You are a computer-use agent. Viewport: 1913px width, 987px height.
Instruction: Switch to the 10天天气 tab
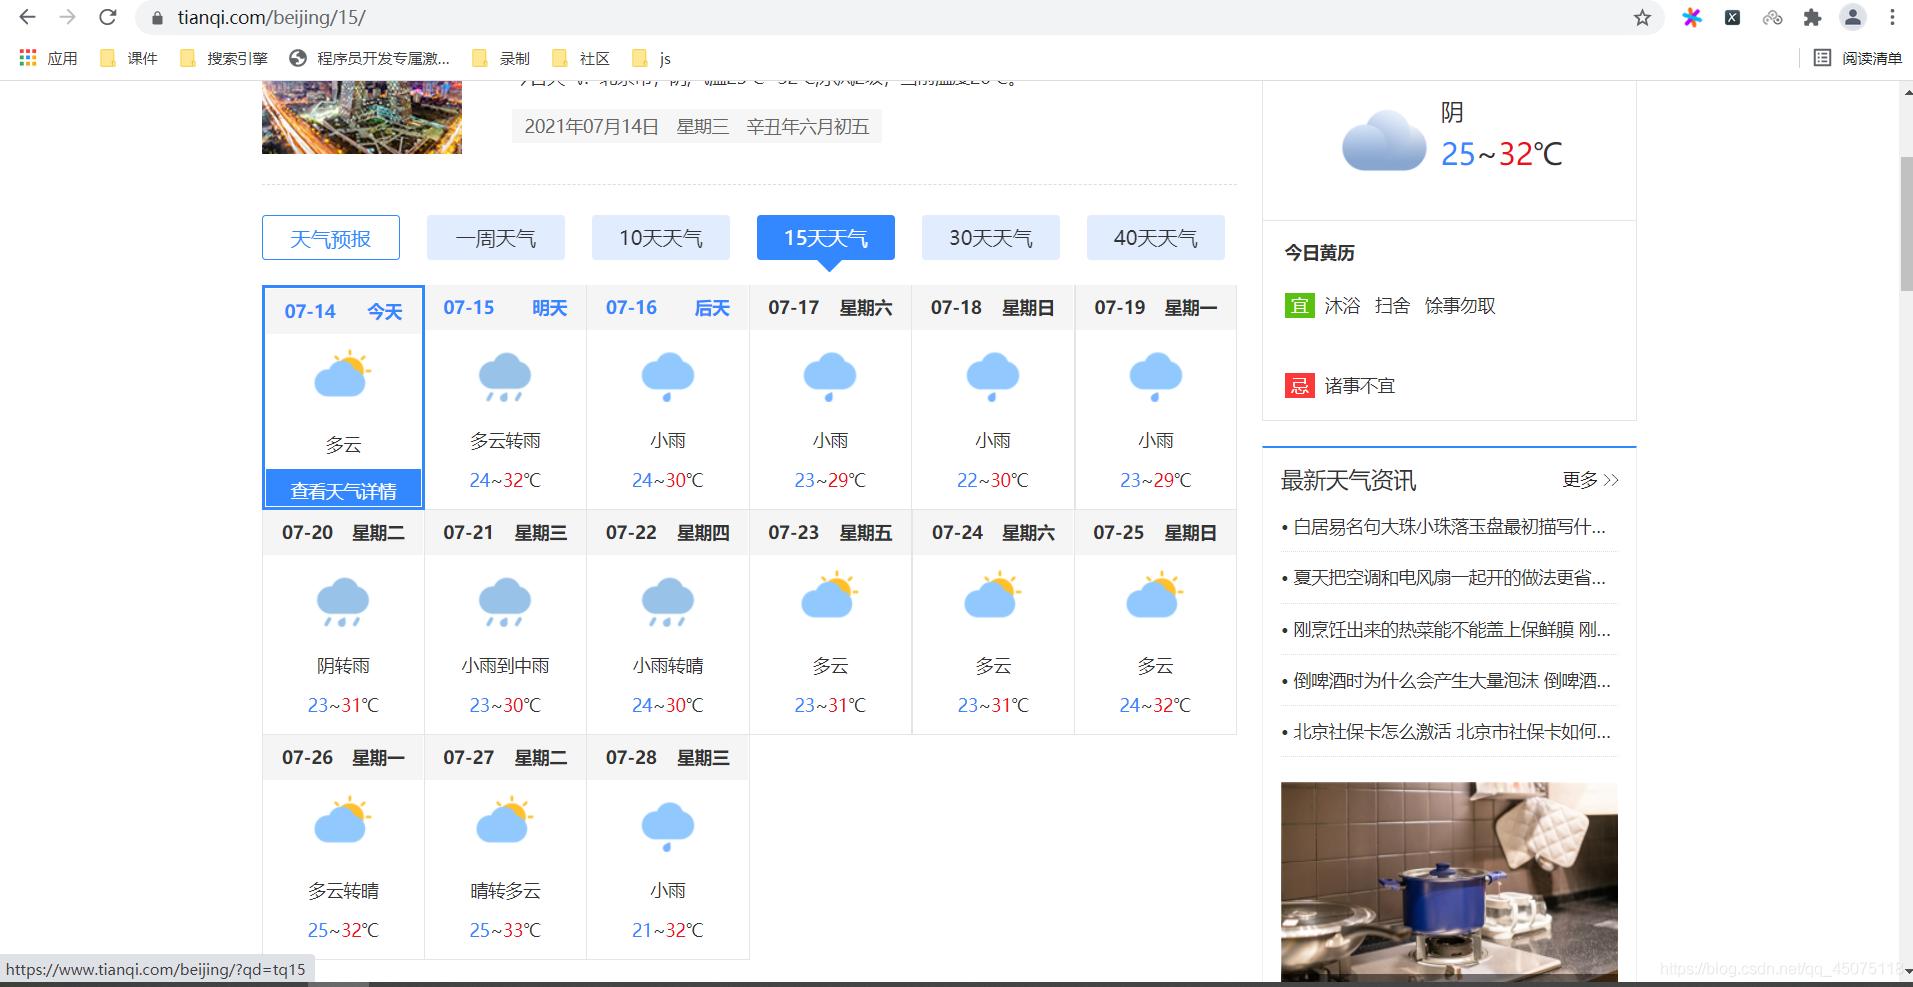click(x=660, y=237)
